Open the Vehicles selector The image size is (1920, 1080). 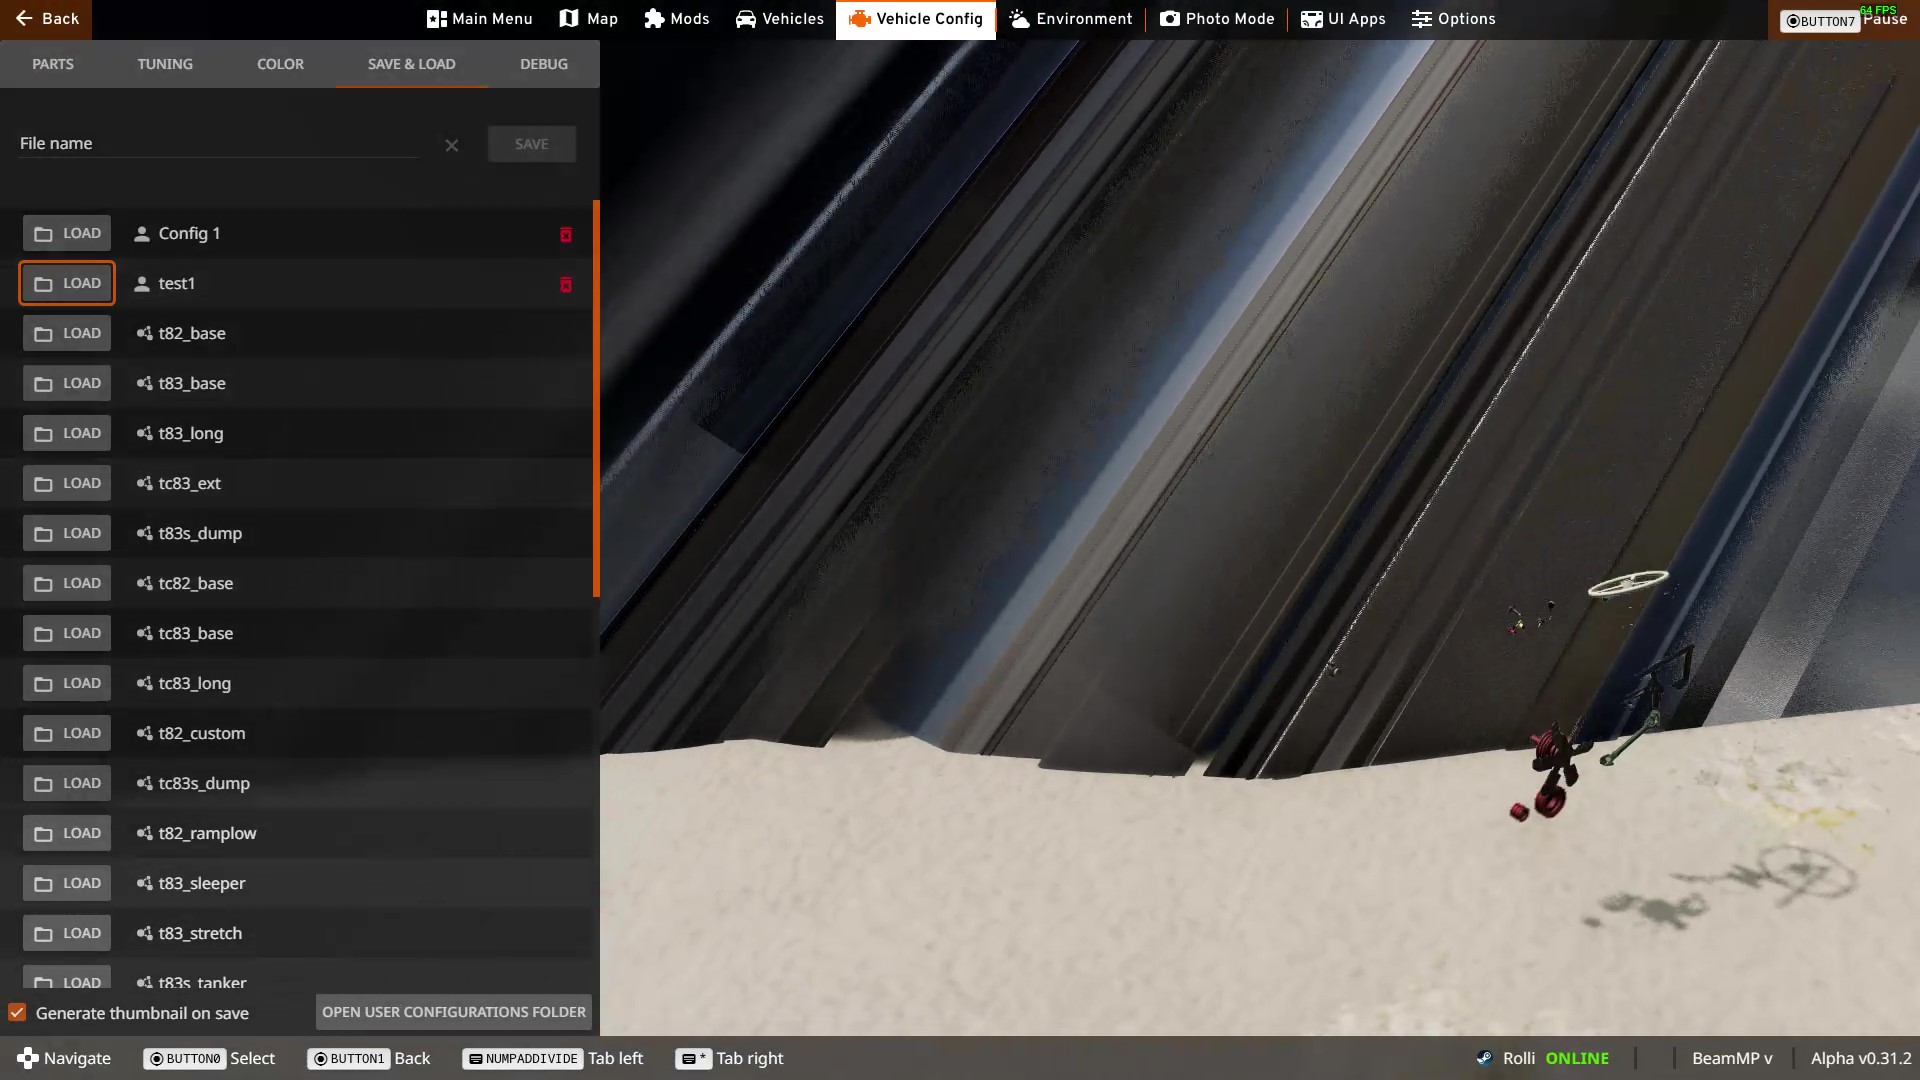pos(779,19)
